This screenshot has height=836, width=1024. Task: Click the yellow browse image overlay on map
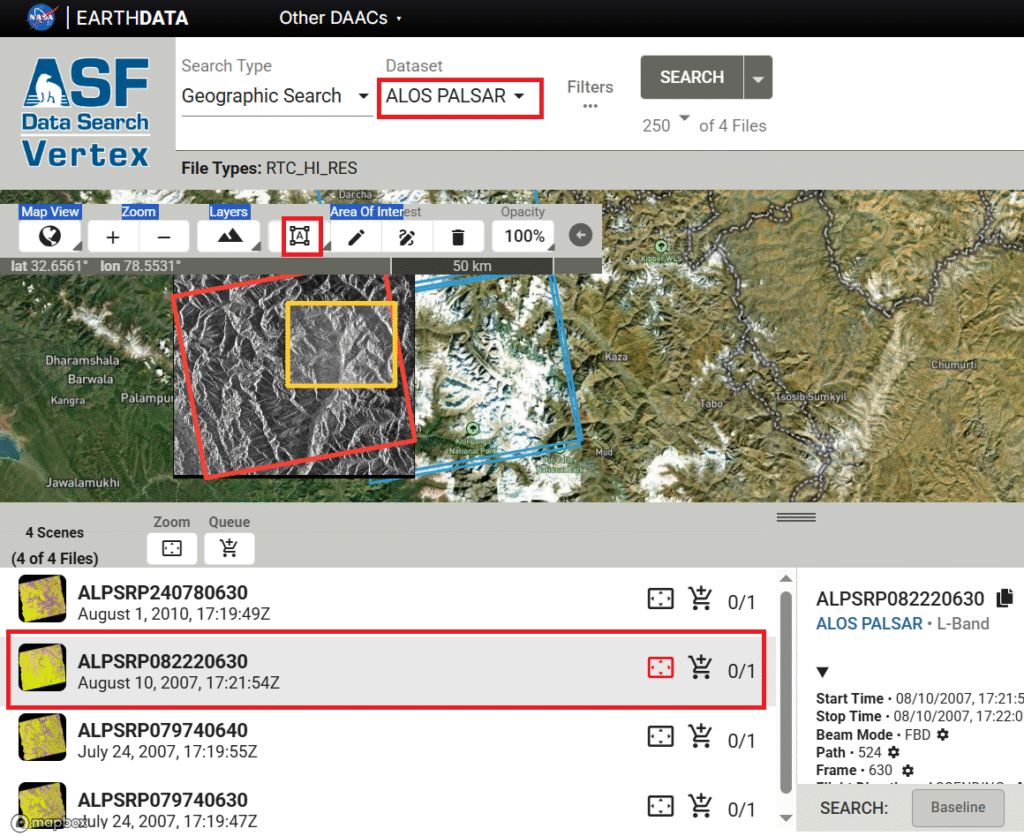point(341,344)
